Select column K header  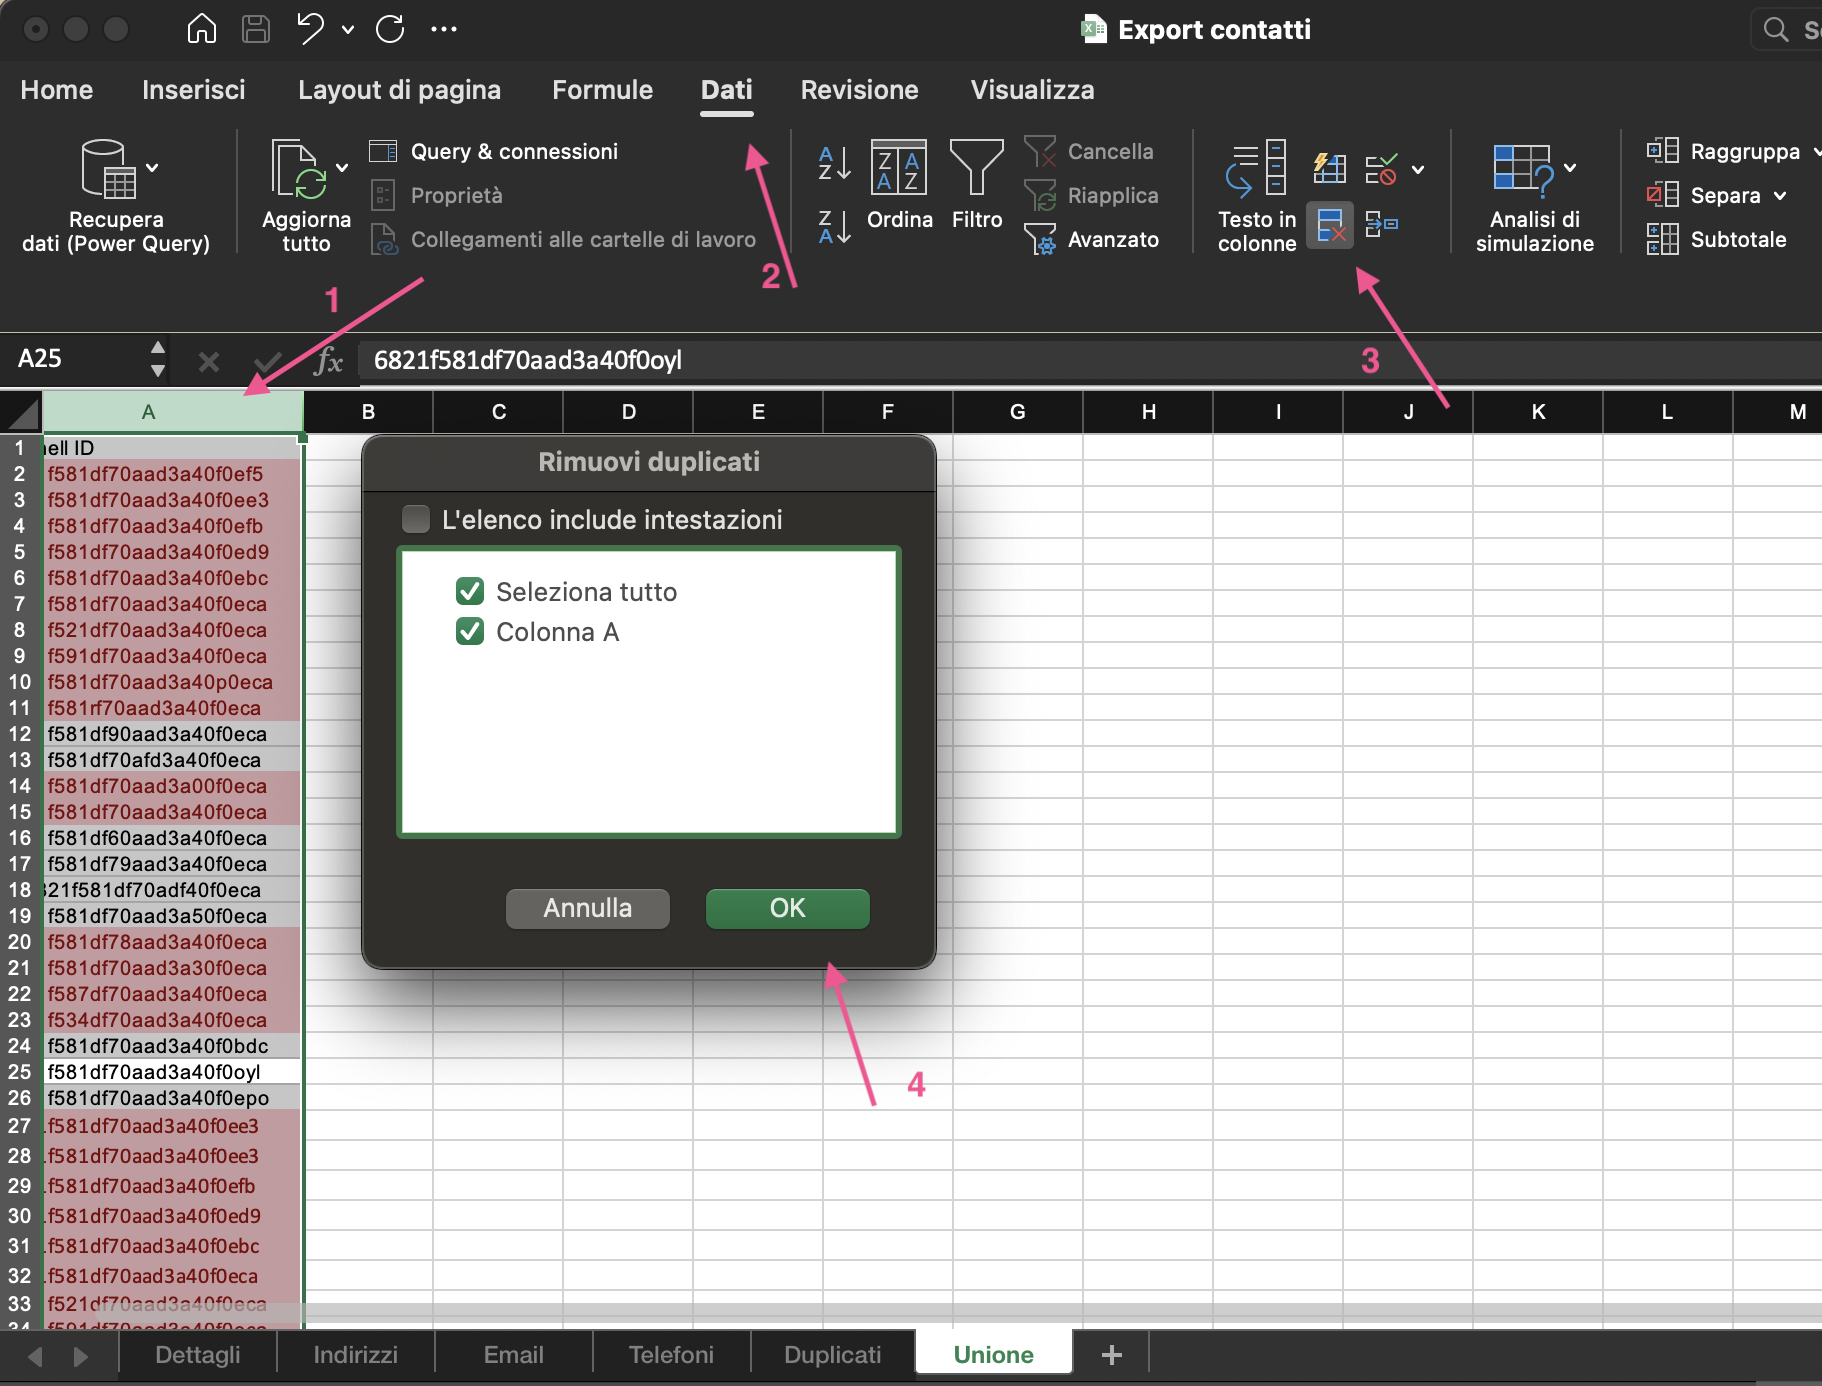tap(1538, 412)
